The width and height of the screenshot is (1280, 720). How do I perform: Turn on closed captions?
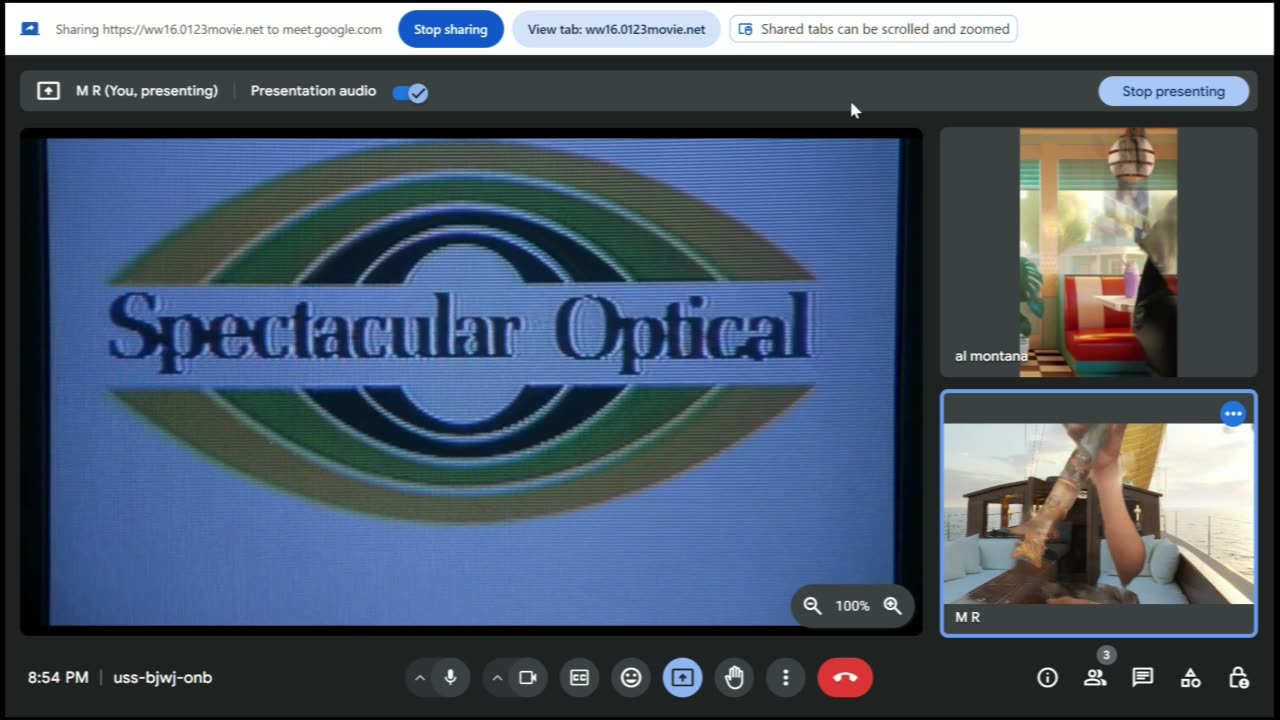(x=579, y=678)
